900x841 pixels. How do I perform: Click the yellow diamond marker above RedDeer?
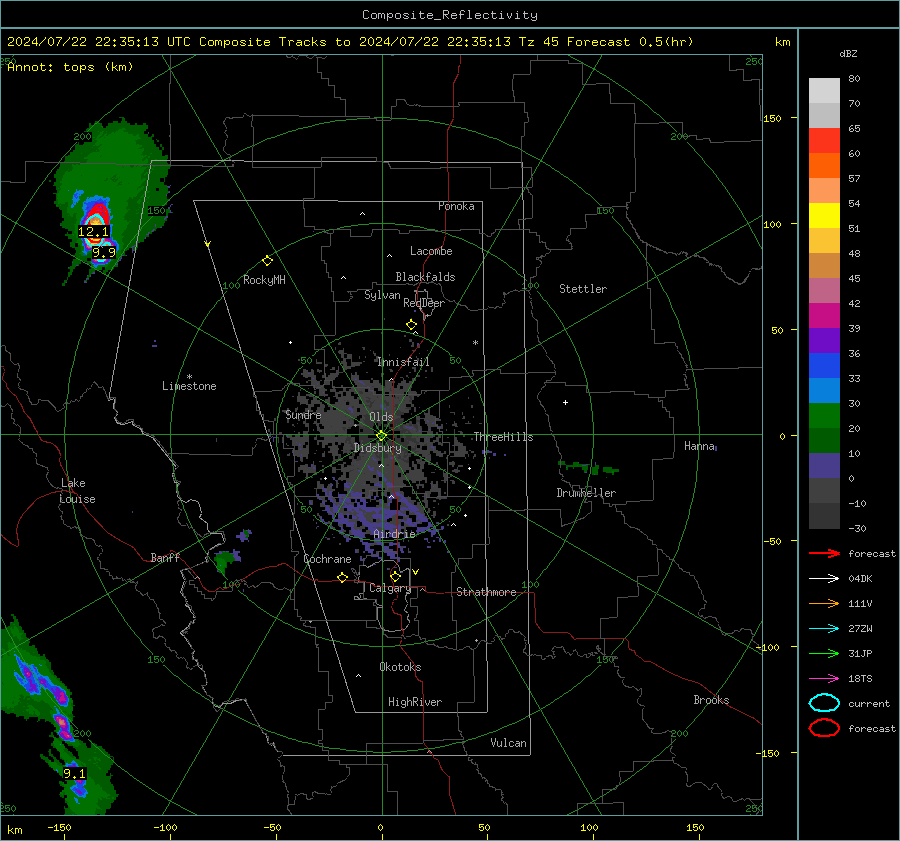412,325
